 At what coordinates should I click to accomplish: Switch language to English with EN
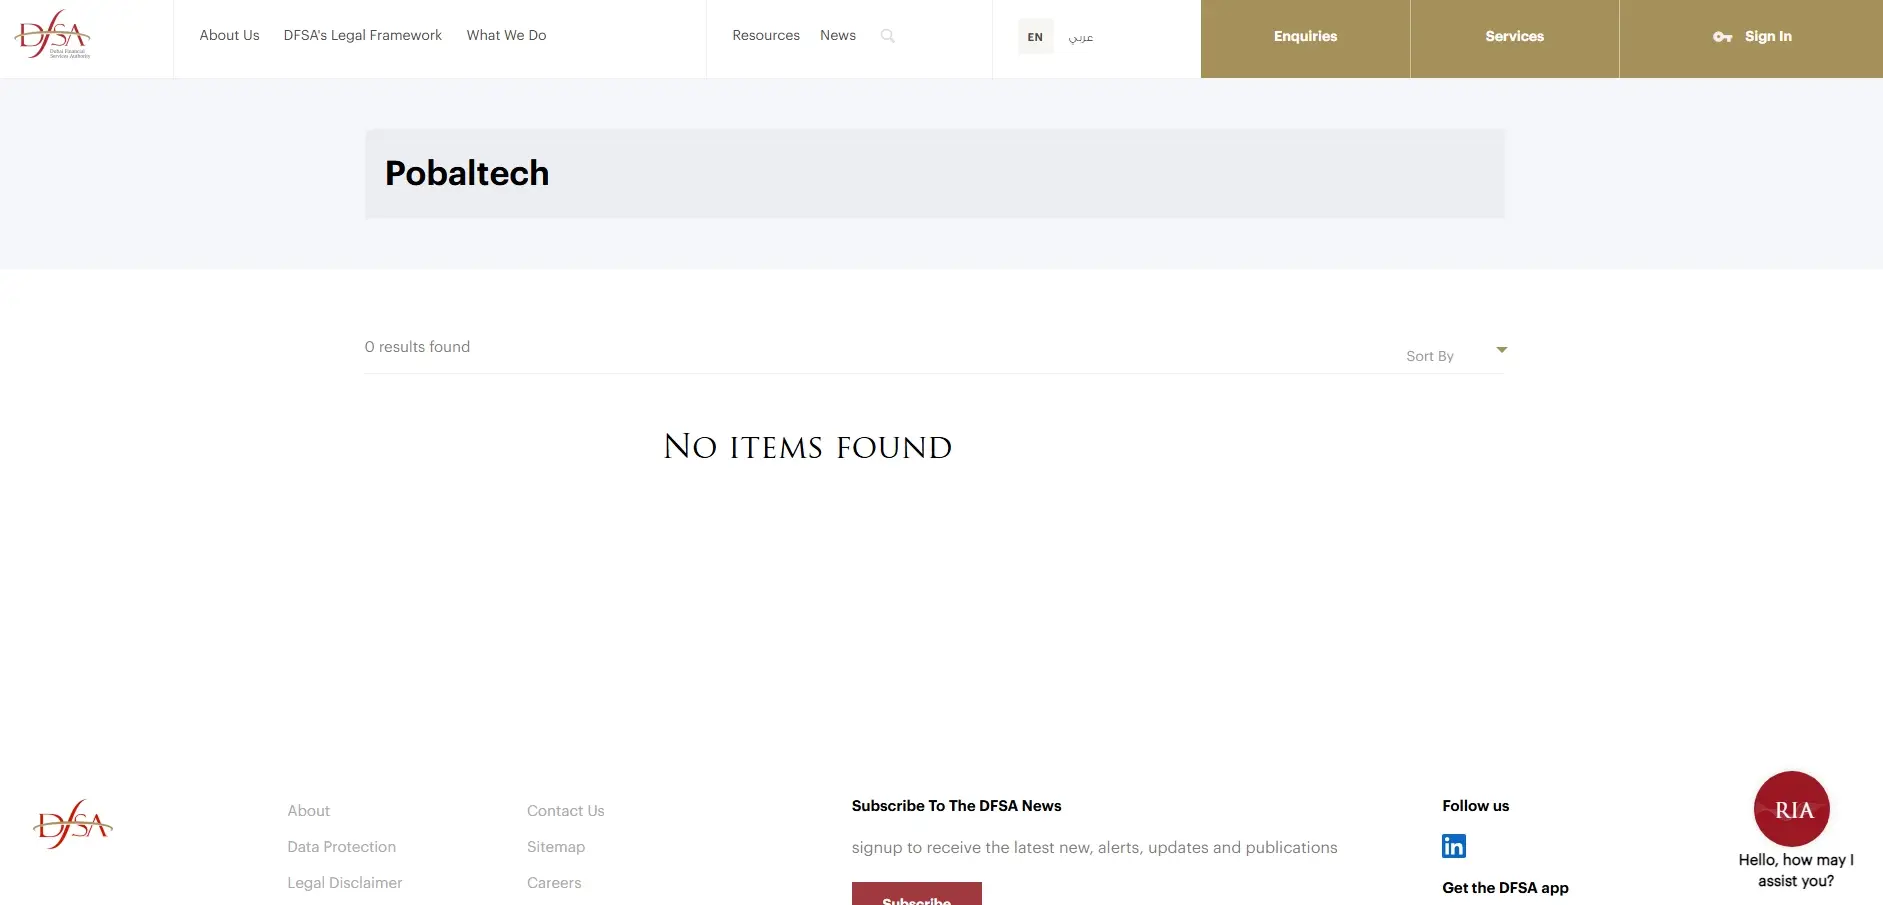point(1035,37)
